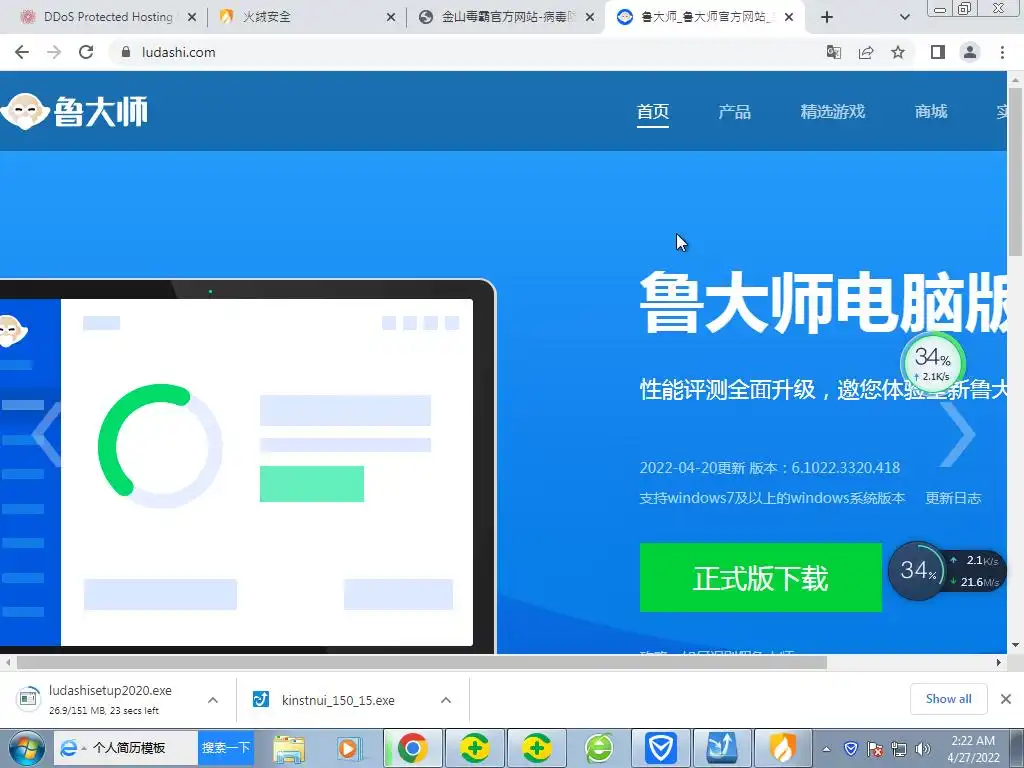Click the padlock site info icon
The height and width of the screenshot is (768, 1024).
click(x=126, y=52)
